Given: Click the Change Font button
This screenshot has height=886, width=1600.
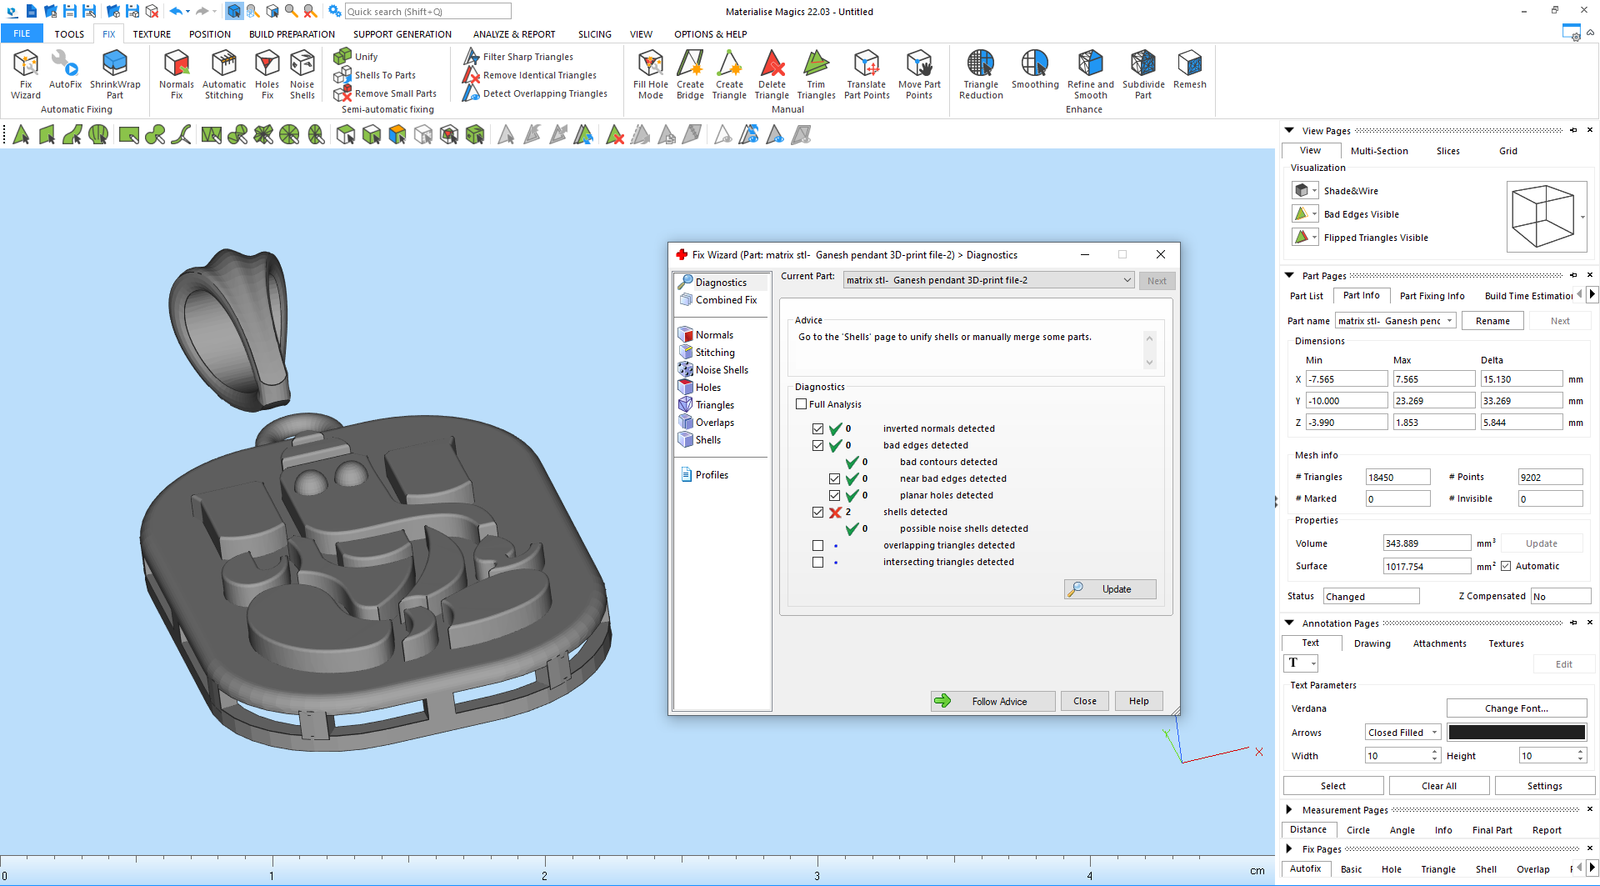Looking at the screenshot, I should point(1516,708).
